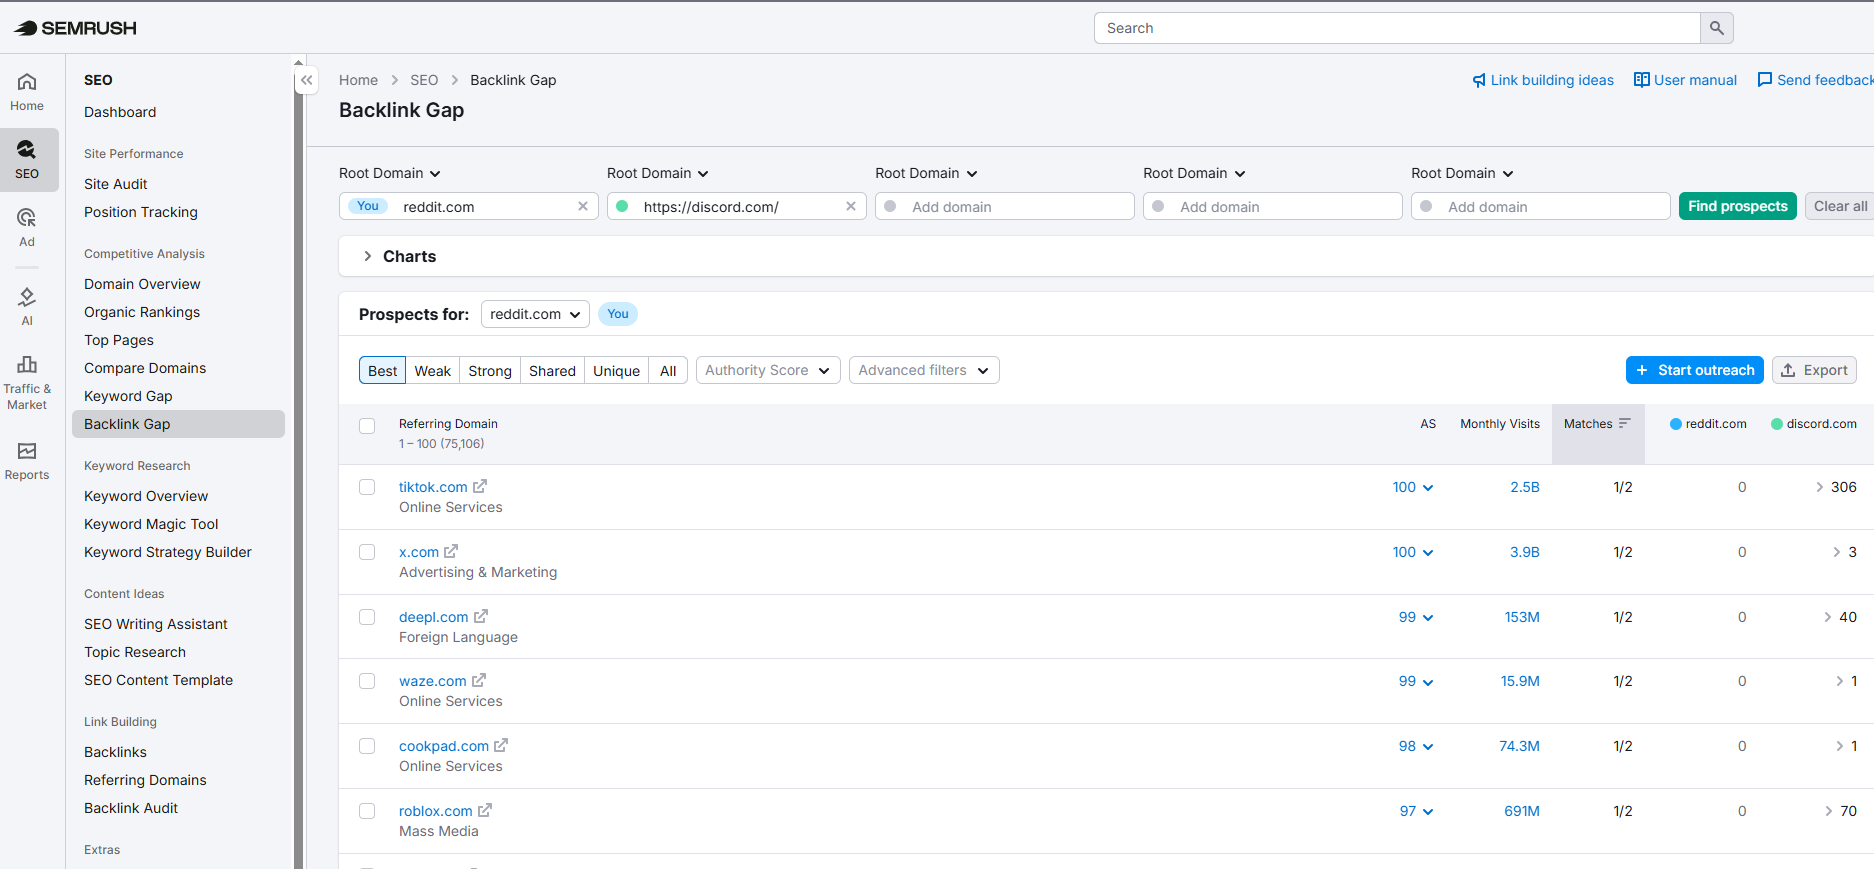Open the Reports sidebar section
Image resolution: width=1874 pixels, height=869 pixels.
(27, 462)
